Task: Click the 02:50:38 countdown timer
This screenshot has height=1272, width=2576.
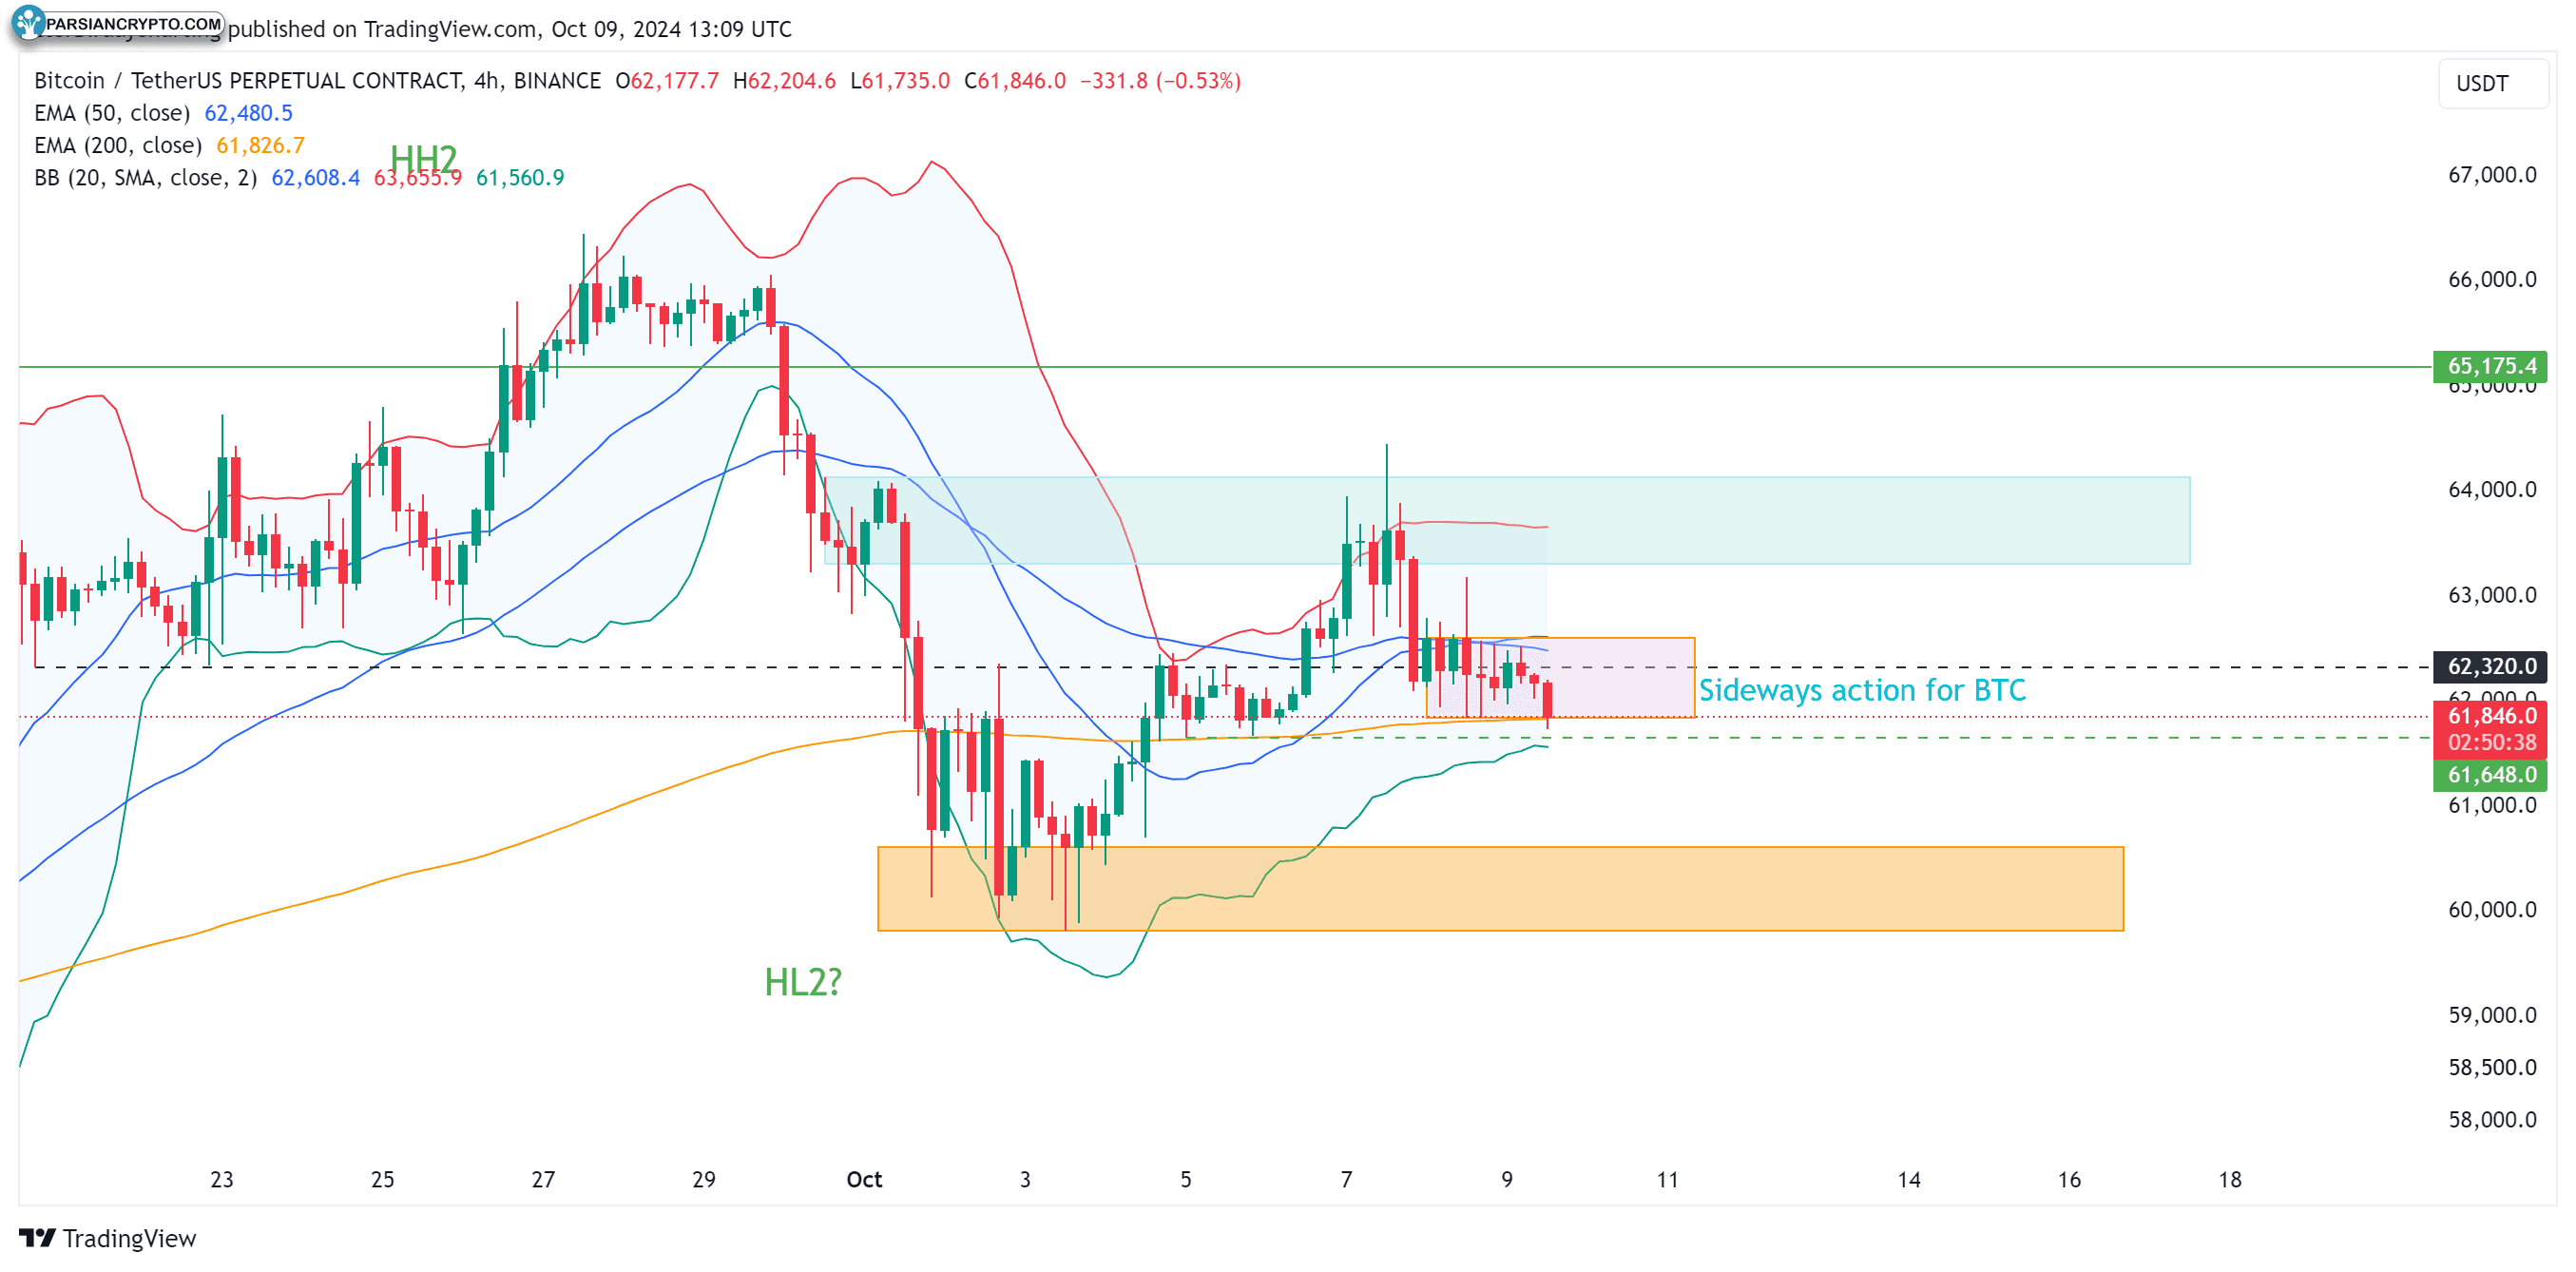Action: (x=2491, y=742)
